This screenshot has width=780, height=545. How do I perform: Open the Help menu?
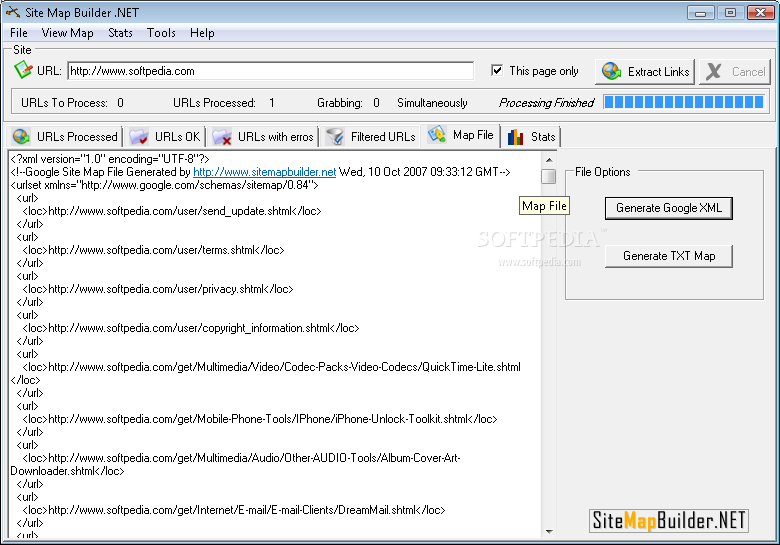[x=202, y=33]
